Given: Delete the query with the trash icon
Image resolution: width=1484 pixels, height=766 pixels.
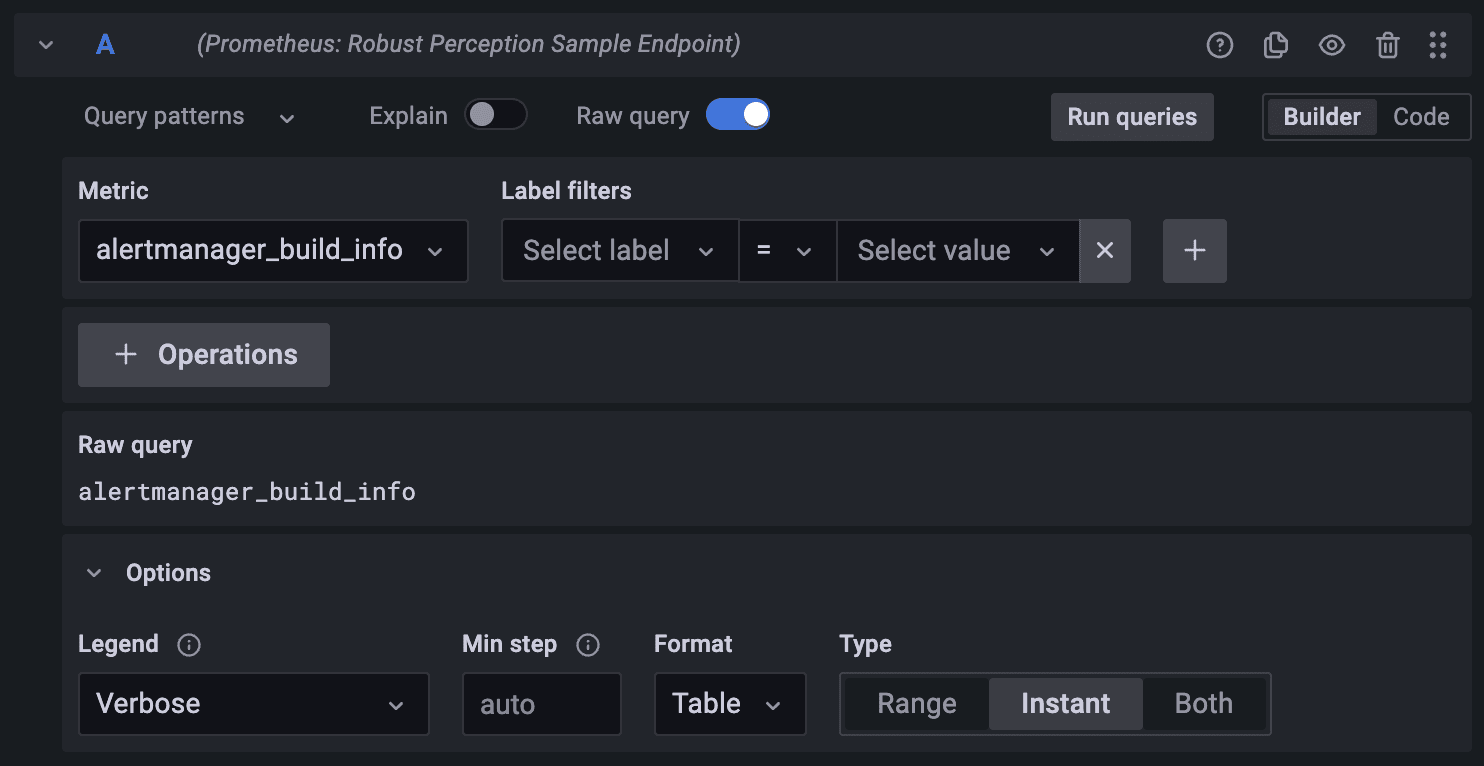Looking at the screenshot, I should point(1387,45).
